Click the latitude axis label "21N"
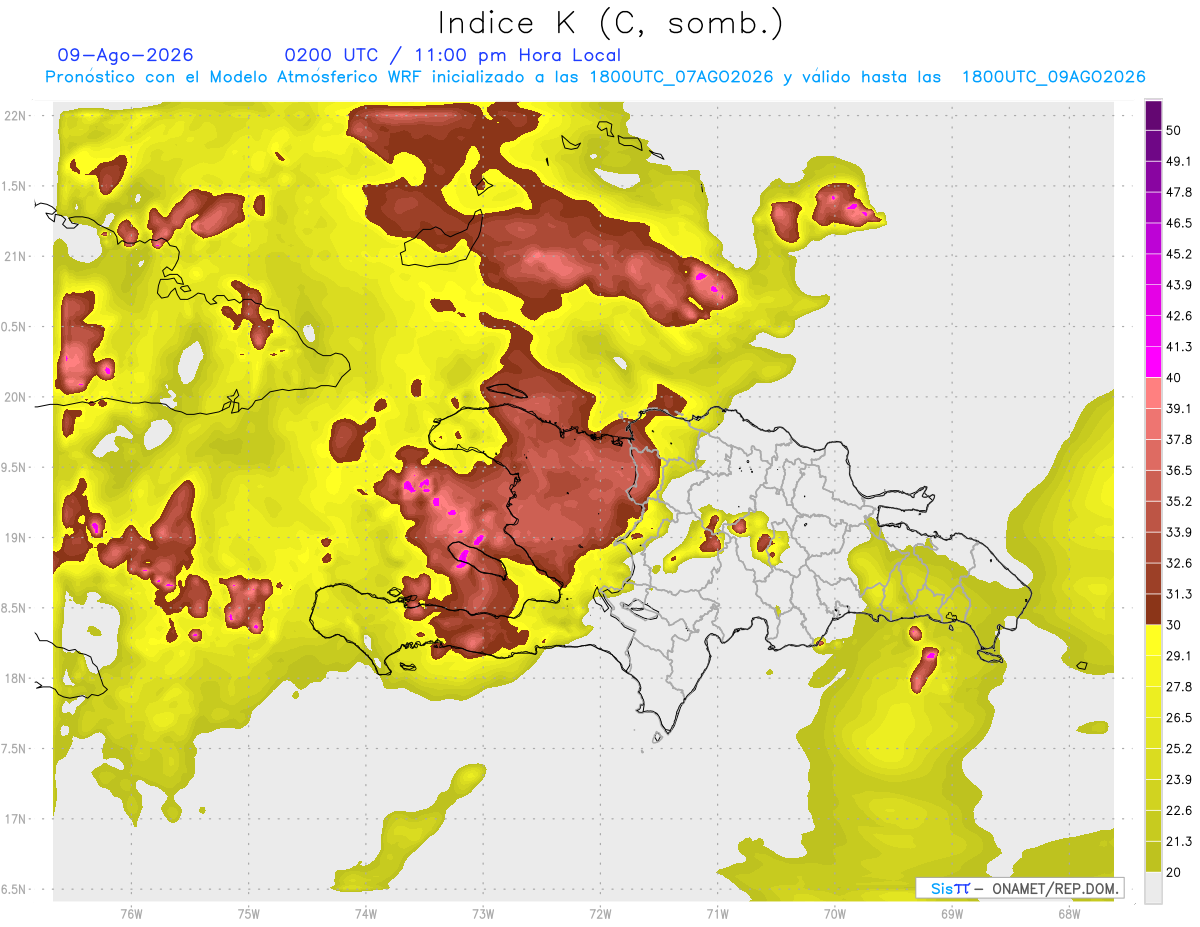 pyautogui.click(x=16, y=256)
